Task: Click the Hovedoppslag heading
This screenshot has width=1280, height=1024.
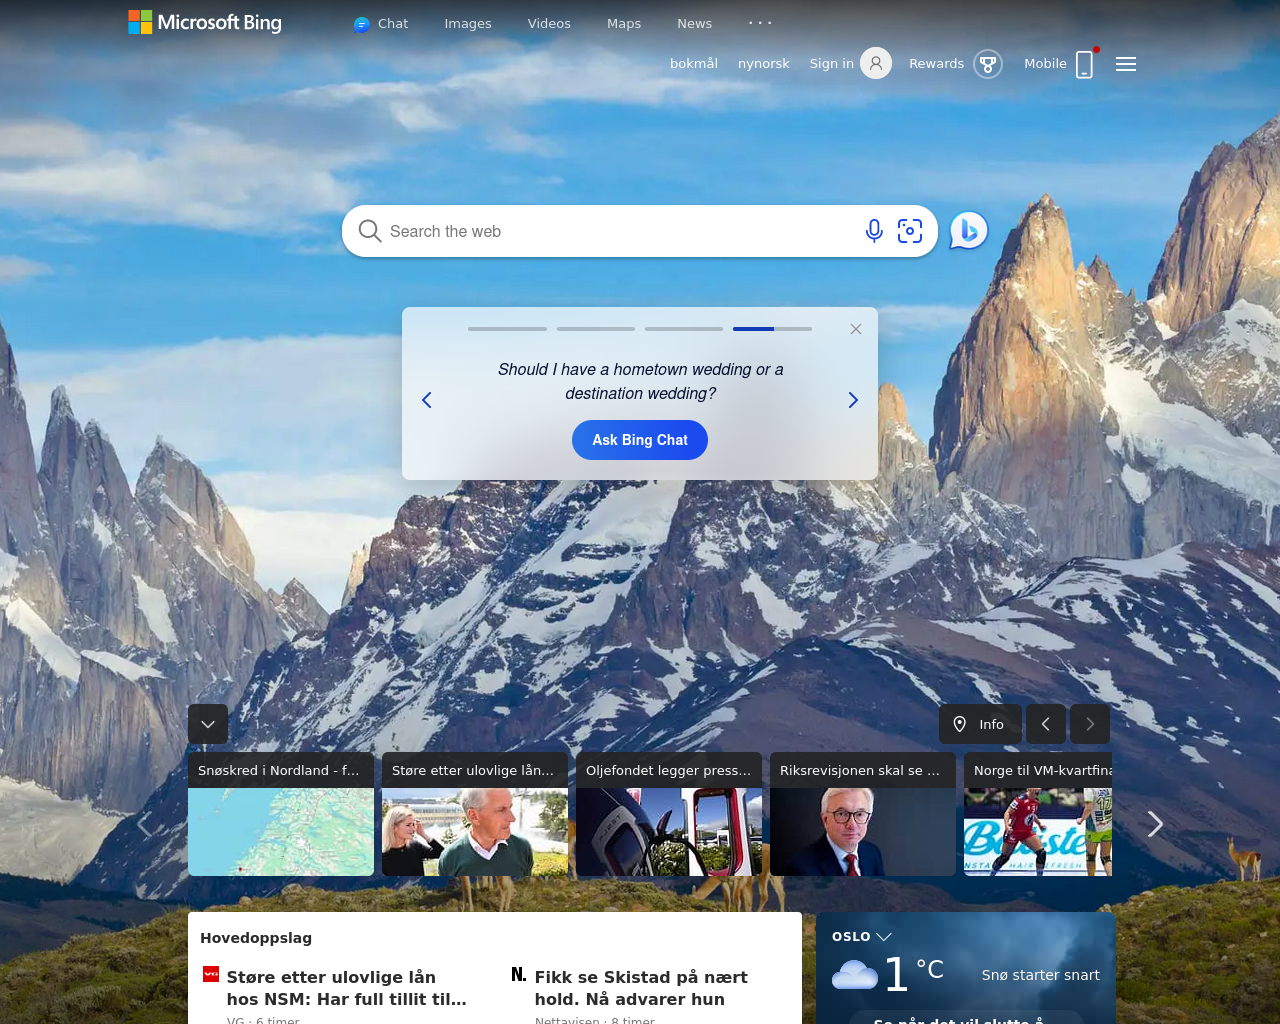Action: point(256,938)
